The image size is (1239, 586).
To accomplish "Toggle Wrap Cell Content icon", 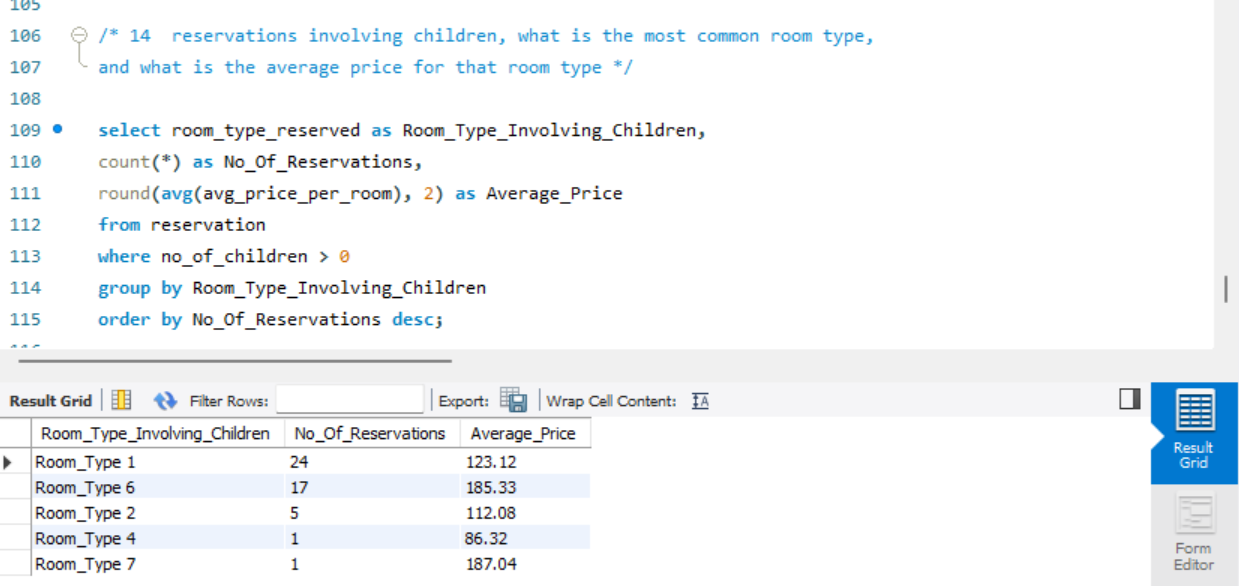I will pyautogui.click(x=700, y=401).
